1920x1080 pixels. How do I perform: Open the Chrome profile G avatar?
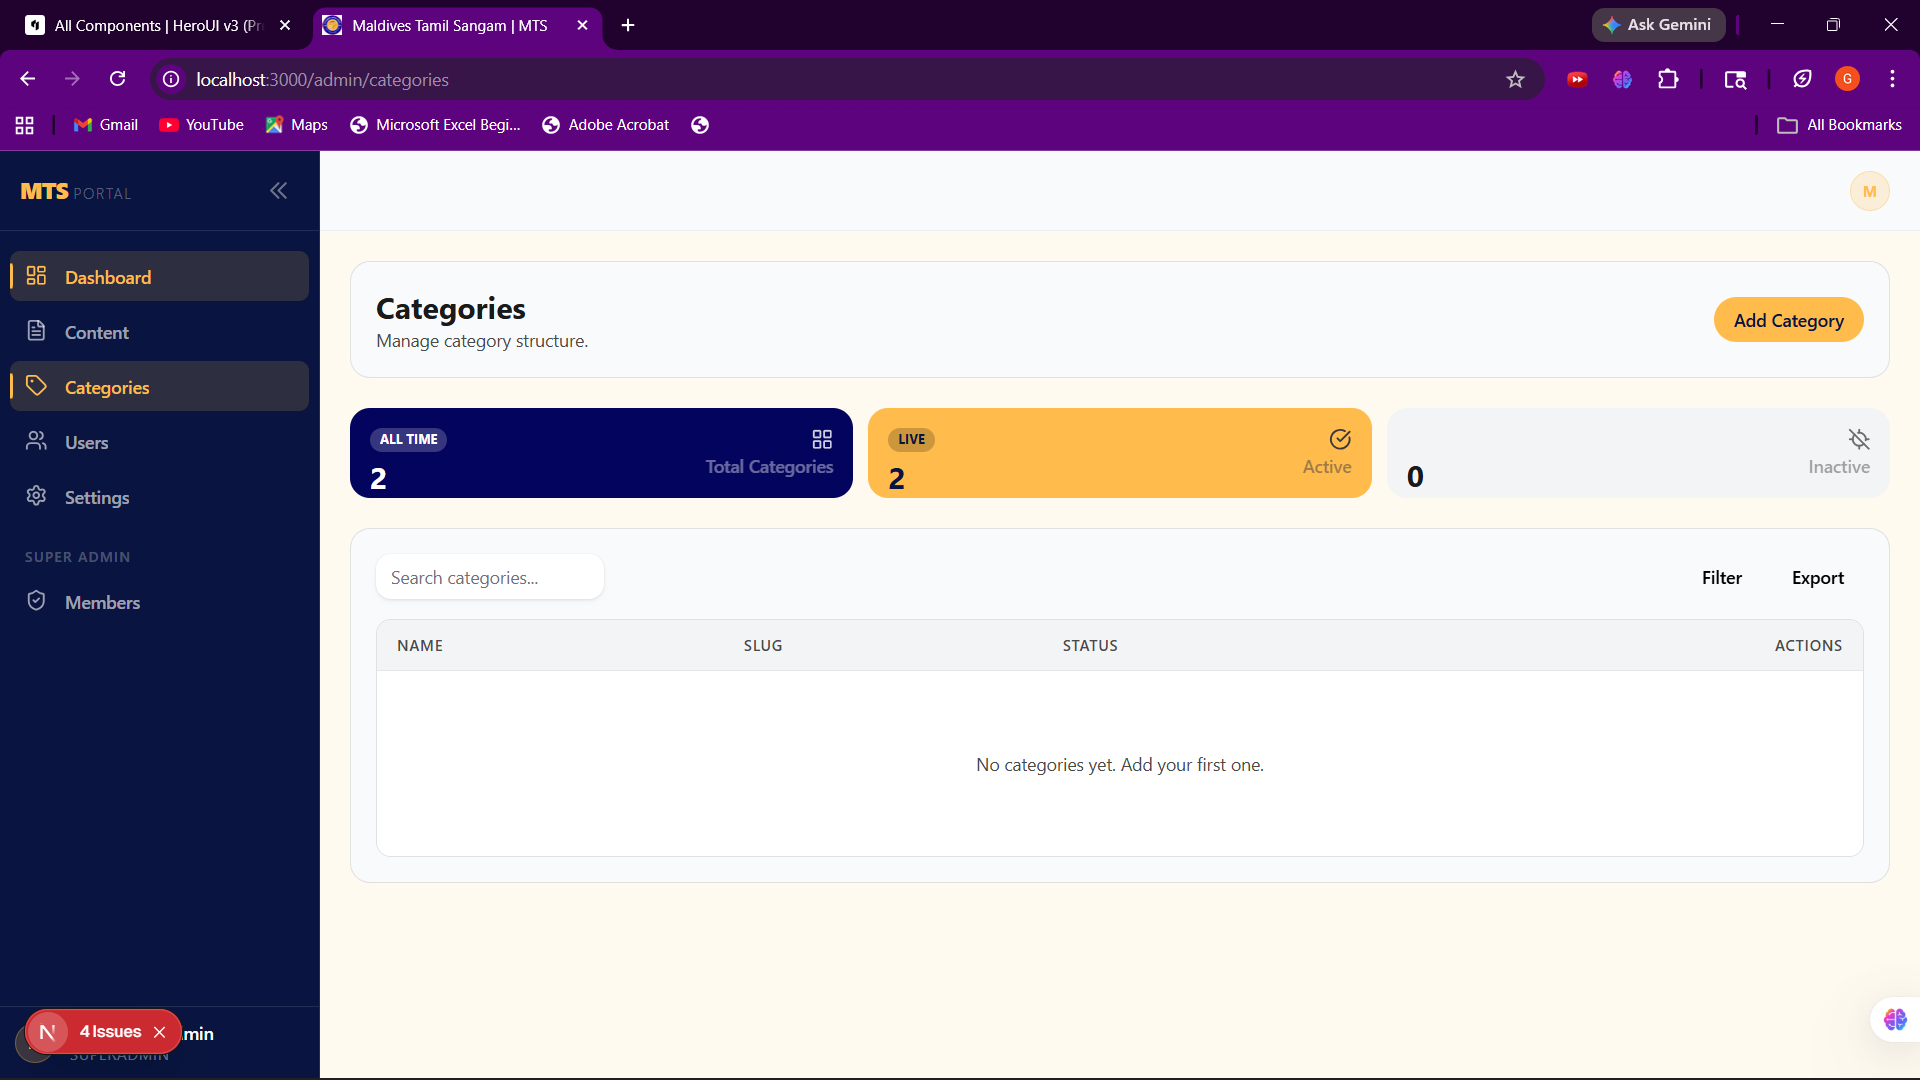(x=1847, y=79)
